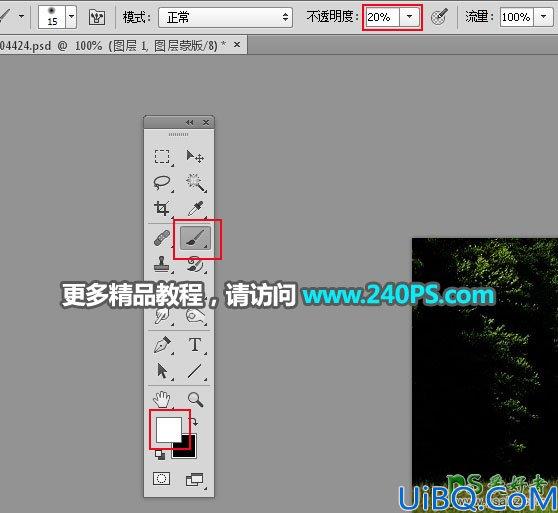Close the floating tools panel

206,122
